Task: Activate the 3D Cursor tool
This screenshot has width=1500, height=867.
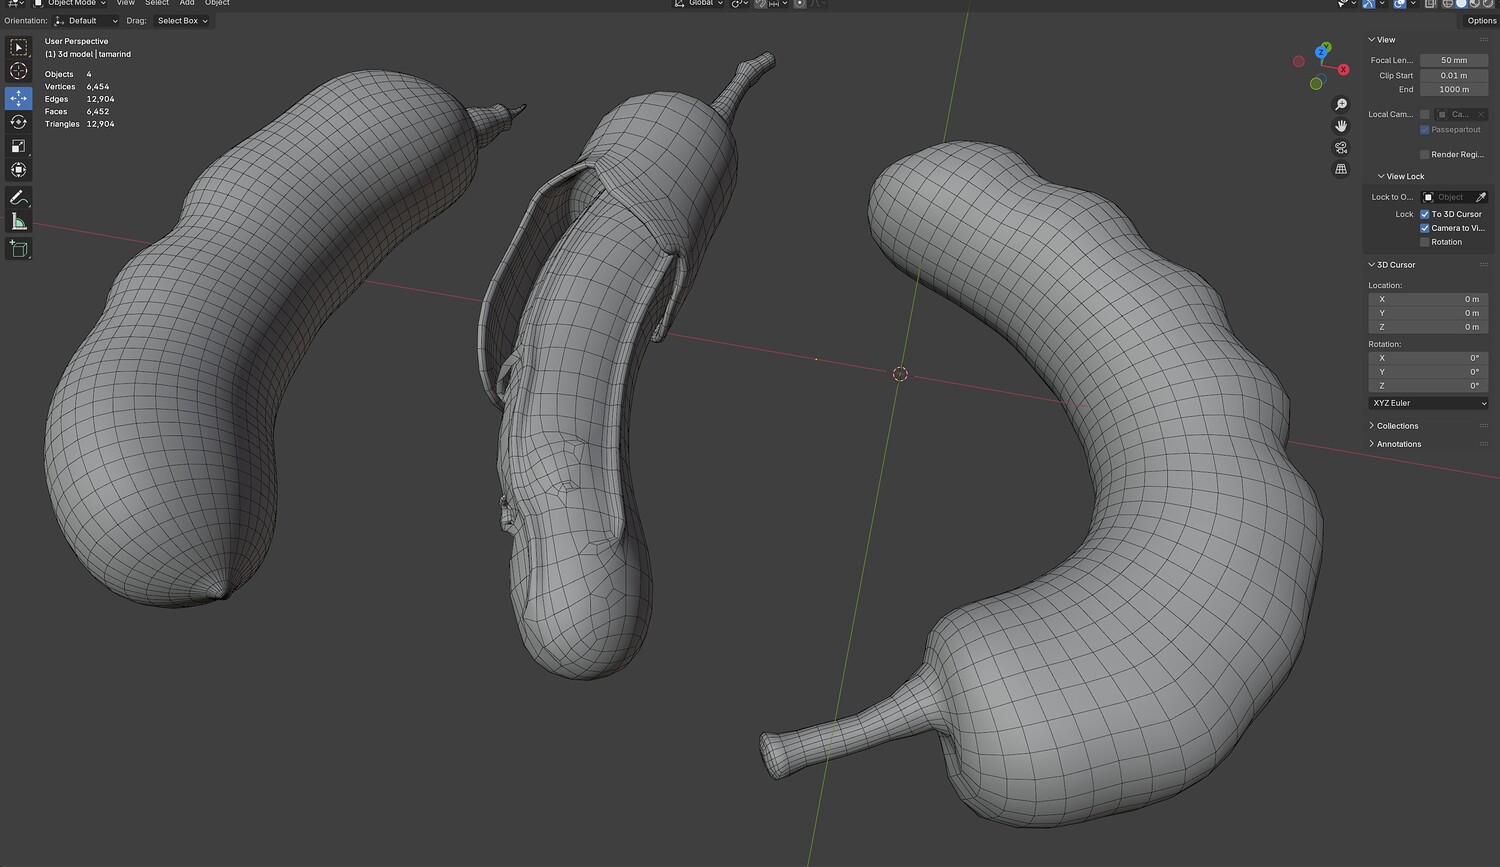Action: tap(18, 71)
